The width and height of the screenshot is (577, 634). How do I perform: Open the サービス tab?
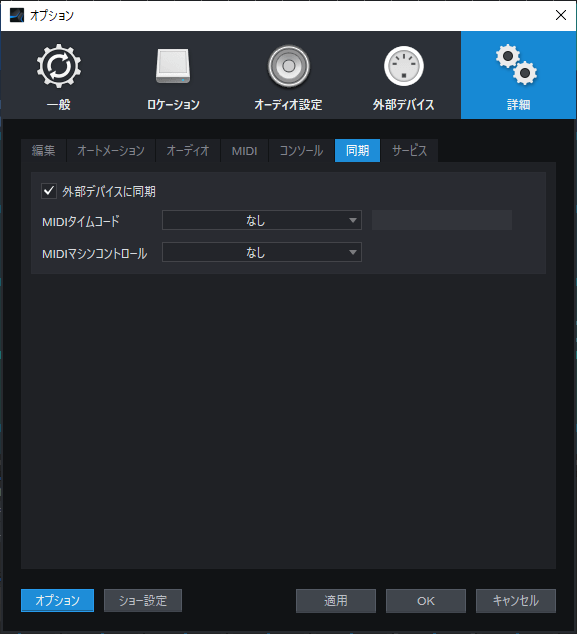409,150
